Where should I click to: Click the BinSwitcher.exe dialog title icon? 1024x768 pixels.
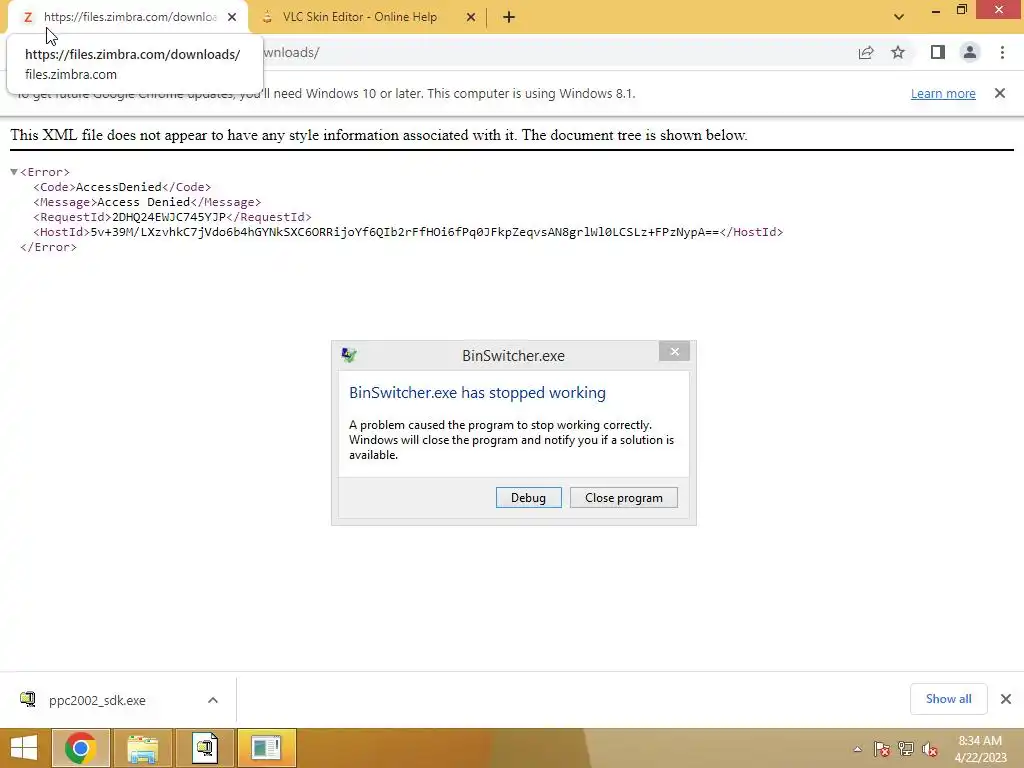coord(349,355)
